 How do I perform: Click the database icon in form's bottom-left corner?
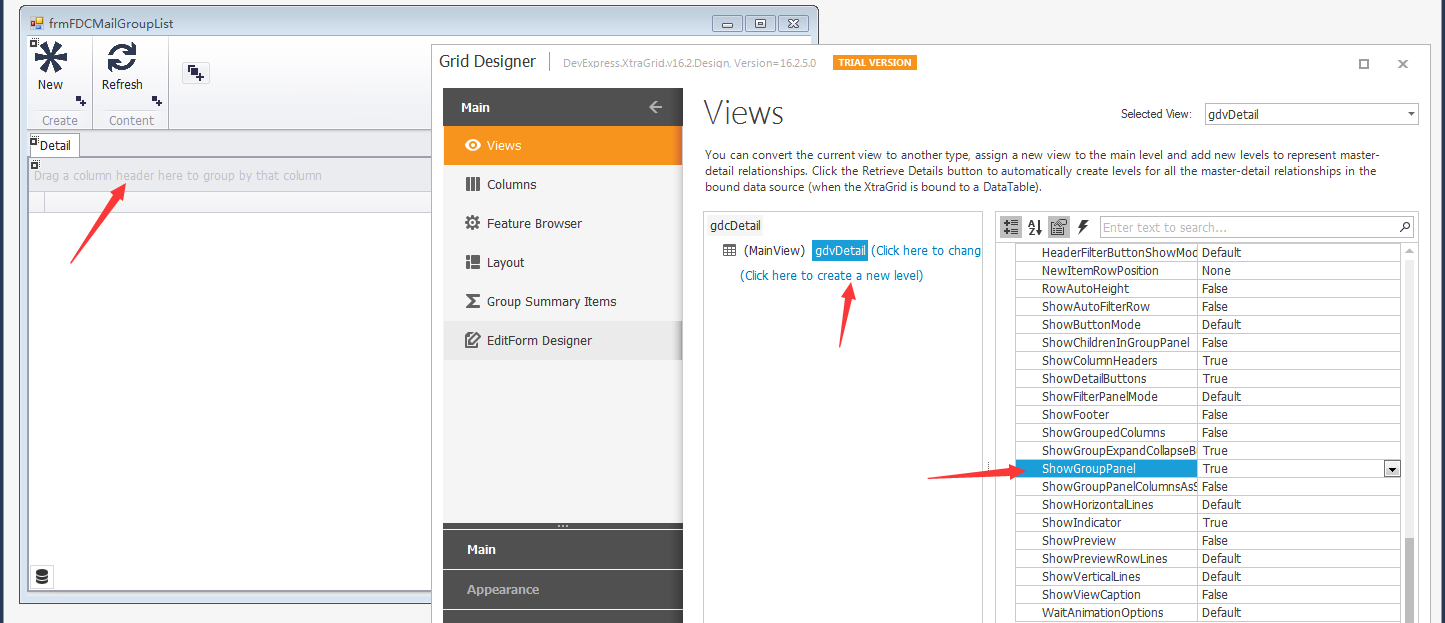tap(41, 577)
